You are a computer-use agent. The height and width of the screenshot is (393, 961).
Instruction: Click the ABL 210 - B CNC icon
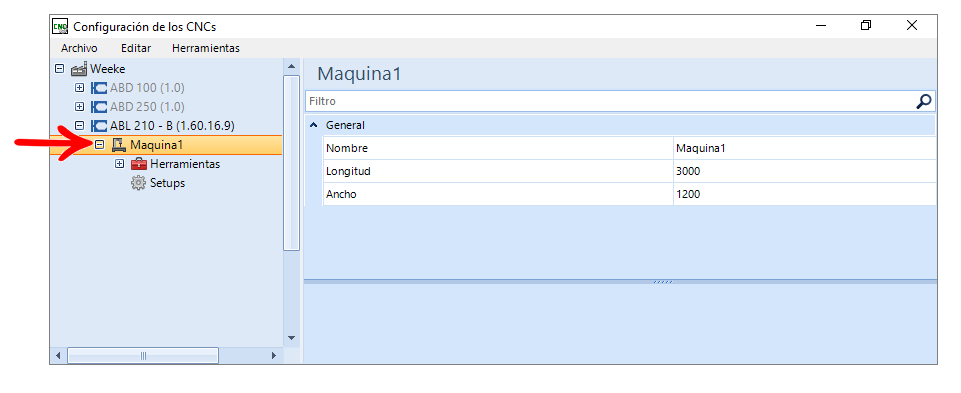click(99, 126)
